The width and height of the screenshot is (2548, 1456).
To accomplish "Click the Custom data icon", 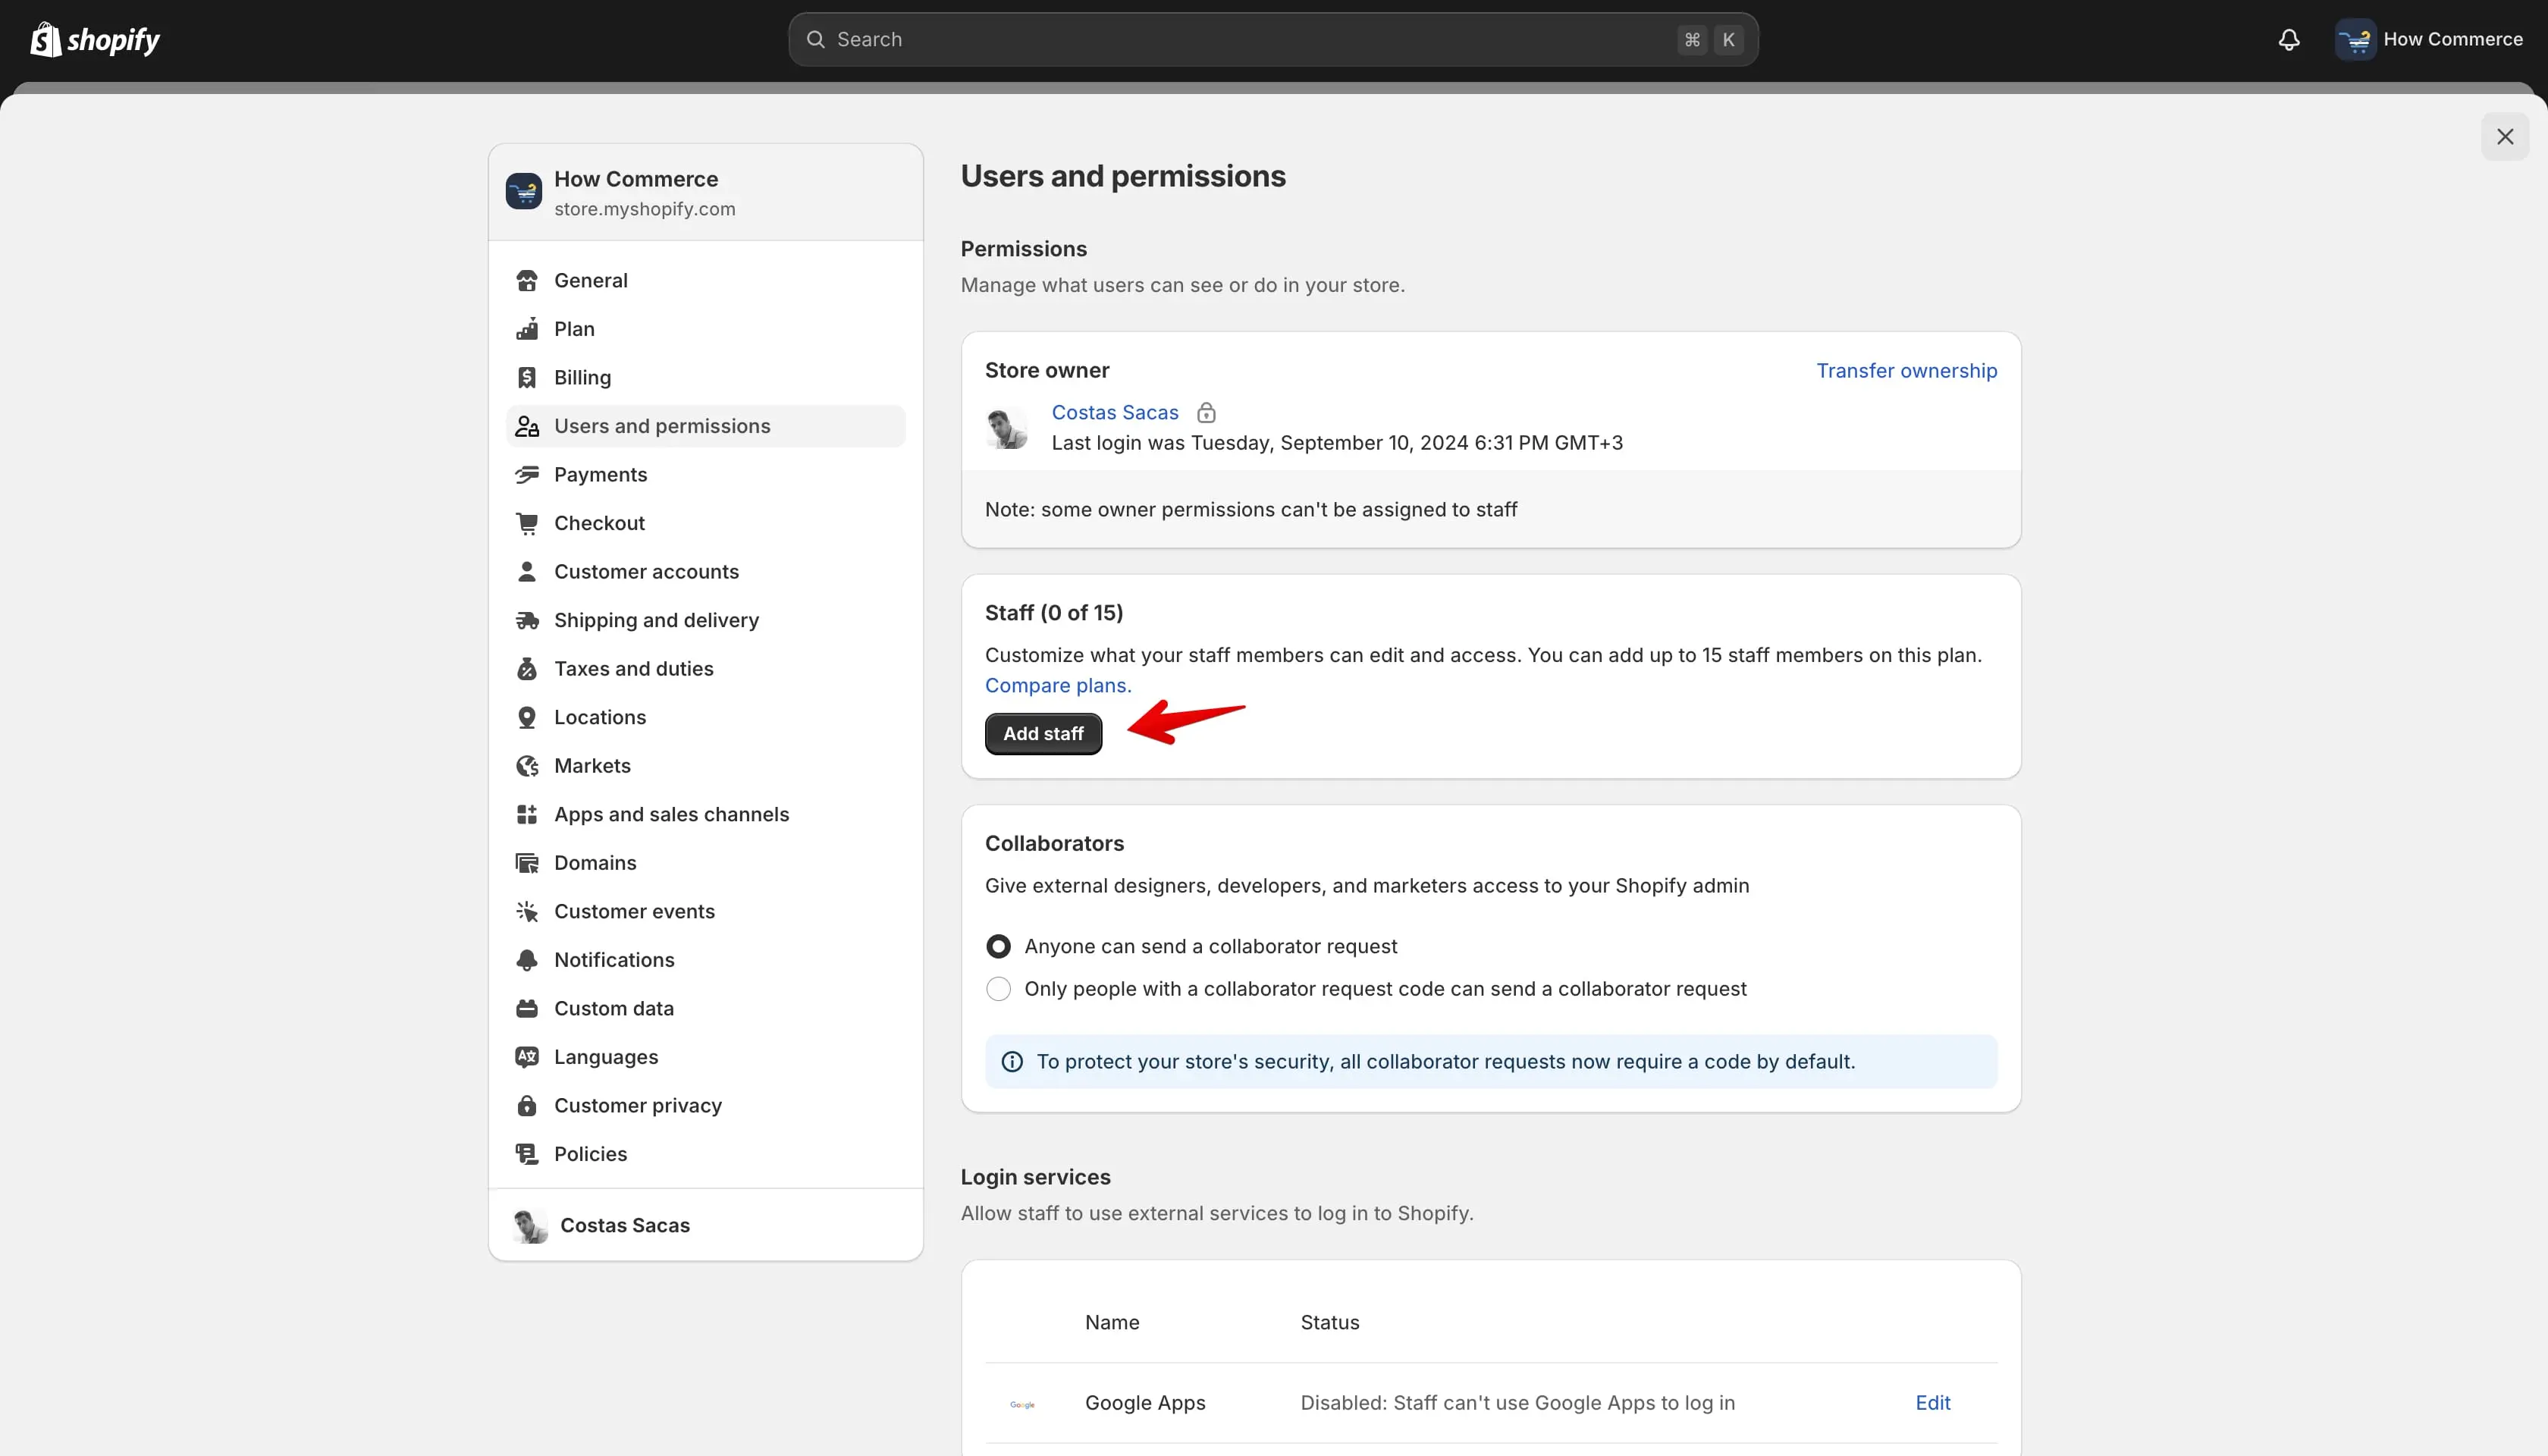I will point(527,1008).
